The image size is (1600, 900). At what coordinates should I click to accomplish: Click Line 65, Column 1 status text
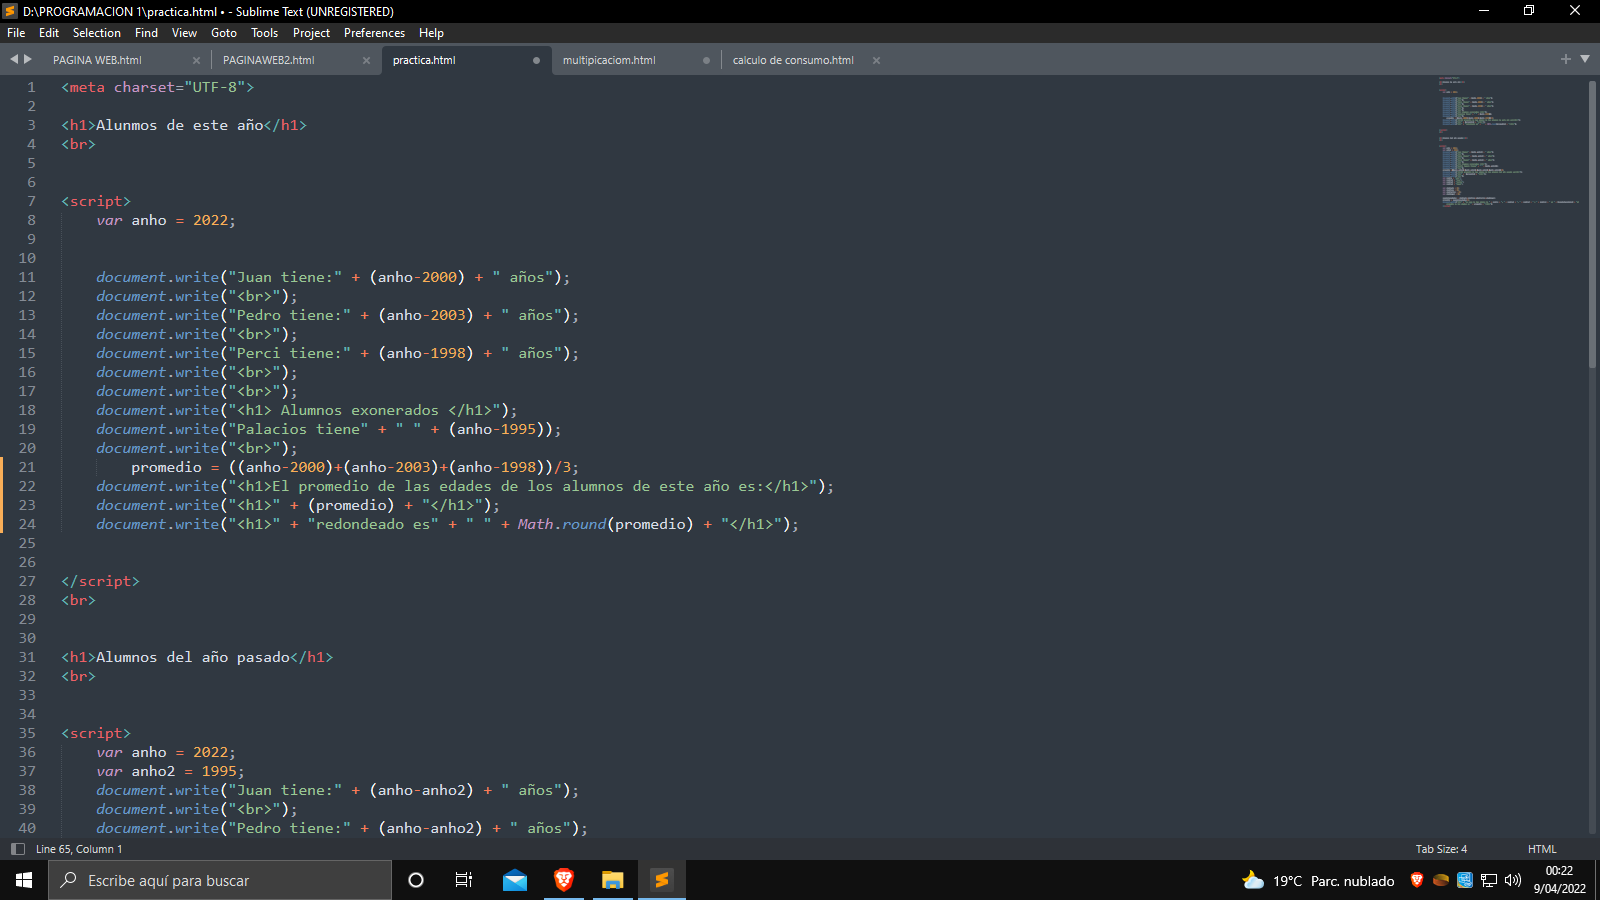[x=79, y=849]
